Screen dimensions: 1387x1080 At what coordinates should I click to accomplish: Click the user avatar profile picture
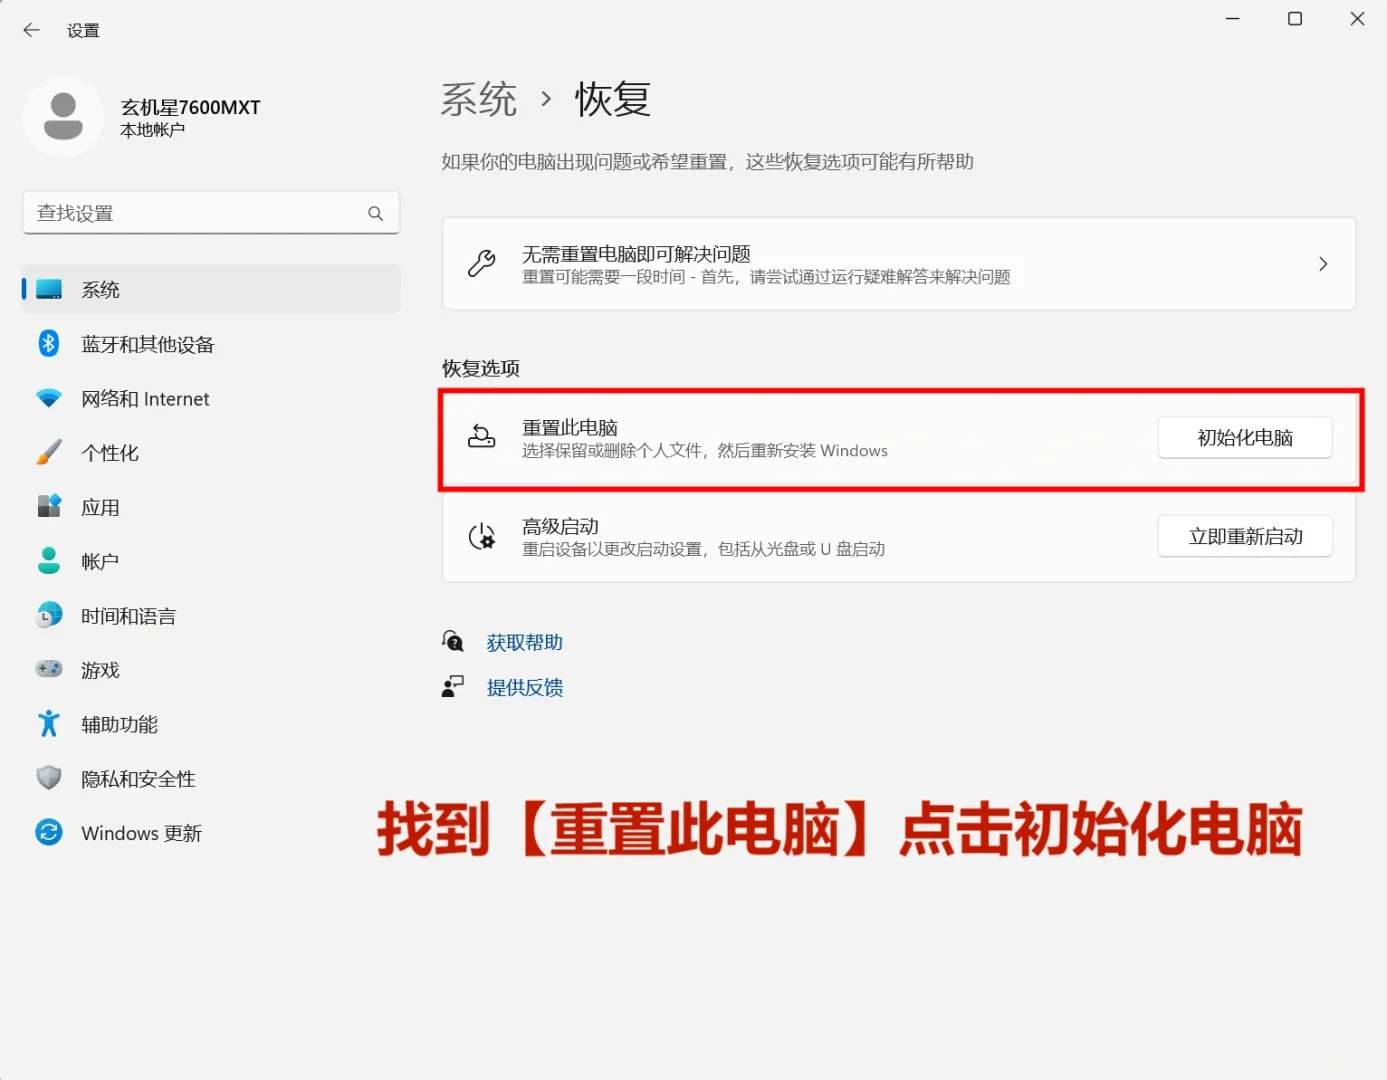click(63, 117)
